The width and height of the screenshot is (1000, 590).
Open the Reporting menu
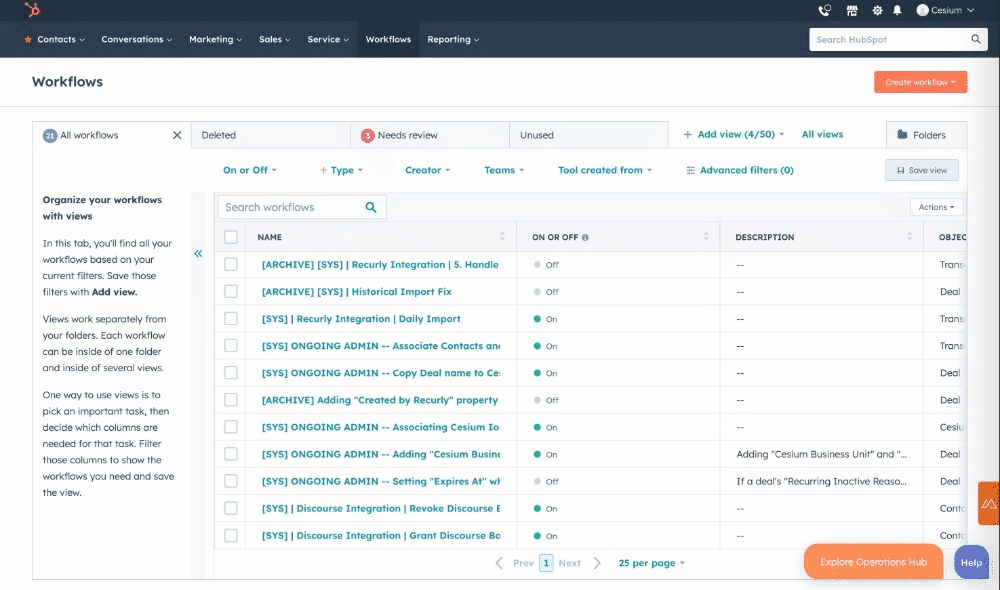click(x=453, y=40)
